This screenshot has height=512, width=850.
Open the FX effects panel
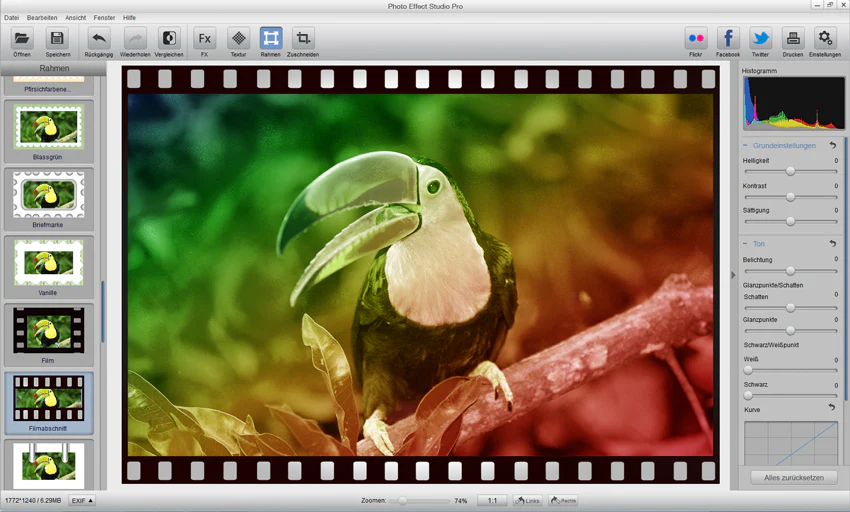tap(204, 39)
